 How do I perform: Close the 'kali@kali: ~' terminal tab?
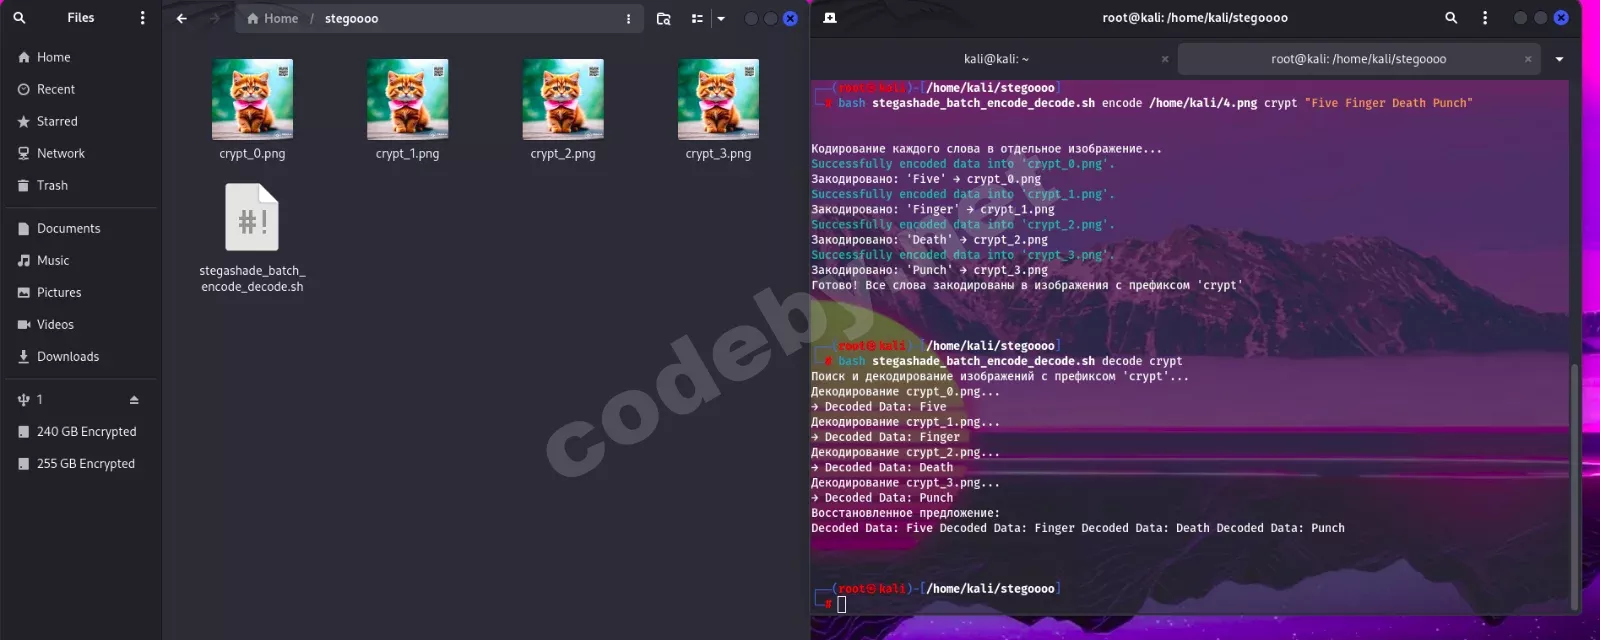pos(1165,59)
